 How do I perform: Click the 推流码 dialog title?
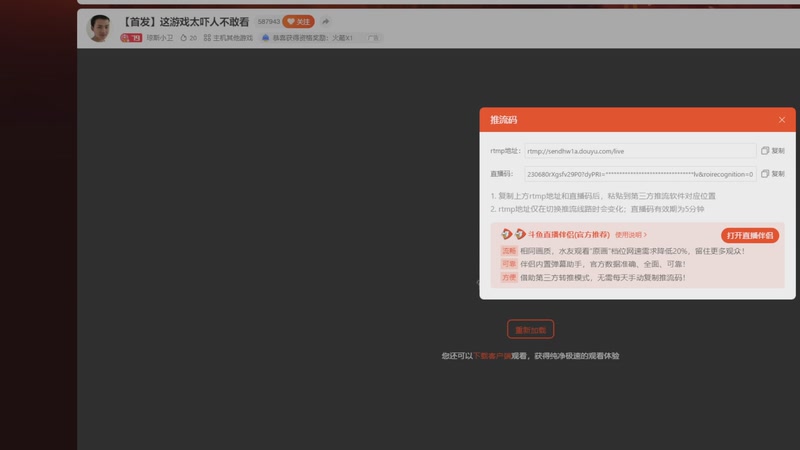pyautogui.click(x=504, y=120)
